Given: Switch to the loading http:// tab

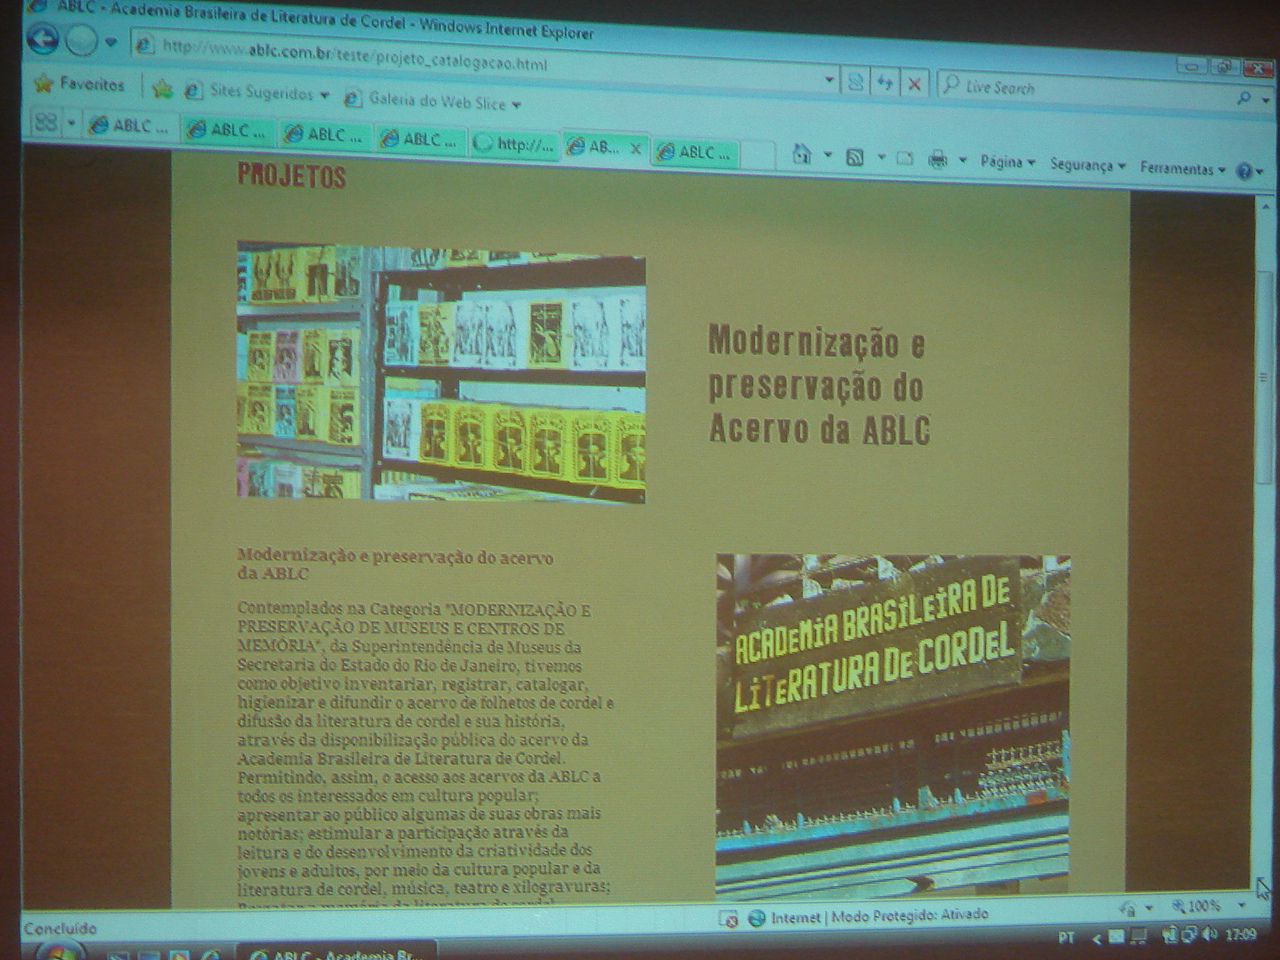Looking at the screenshot, I should 516,143.
